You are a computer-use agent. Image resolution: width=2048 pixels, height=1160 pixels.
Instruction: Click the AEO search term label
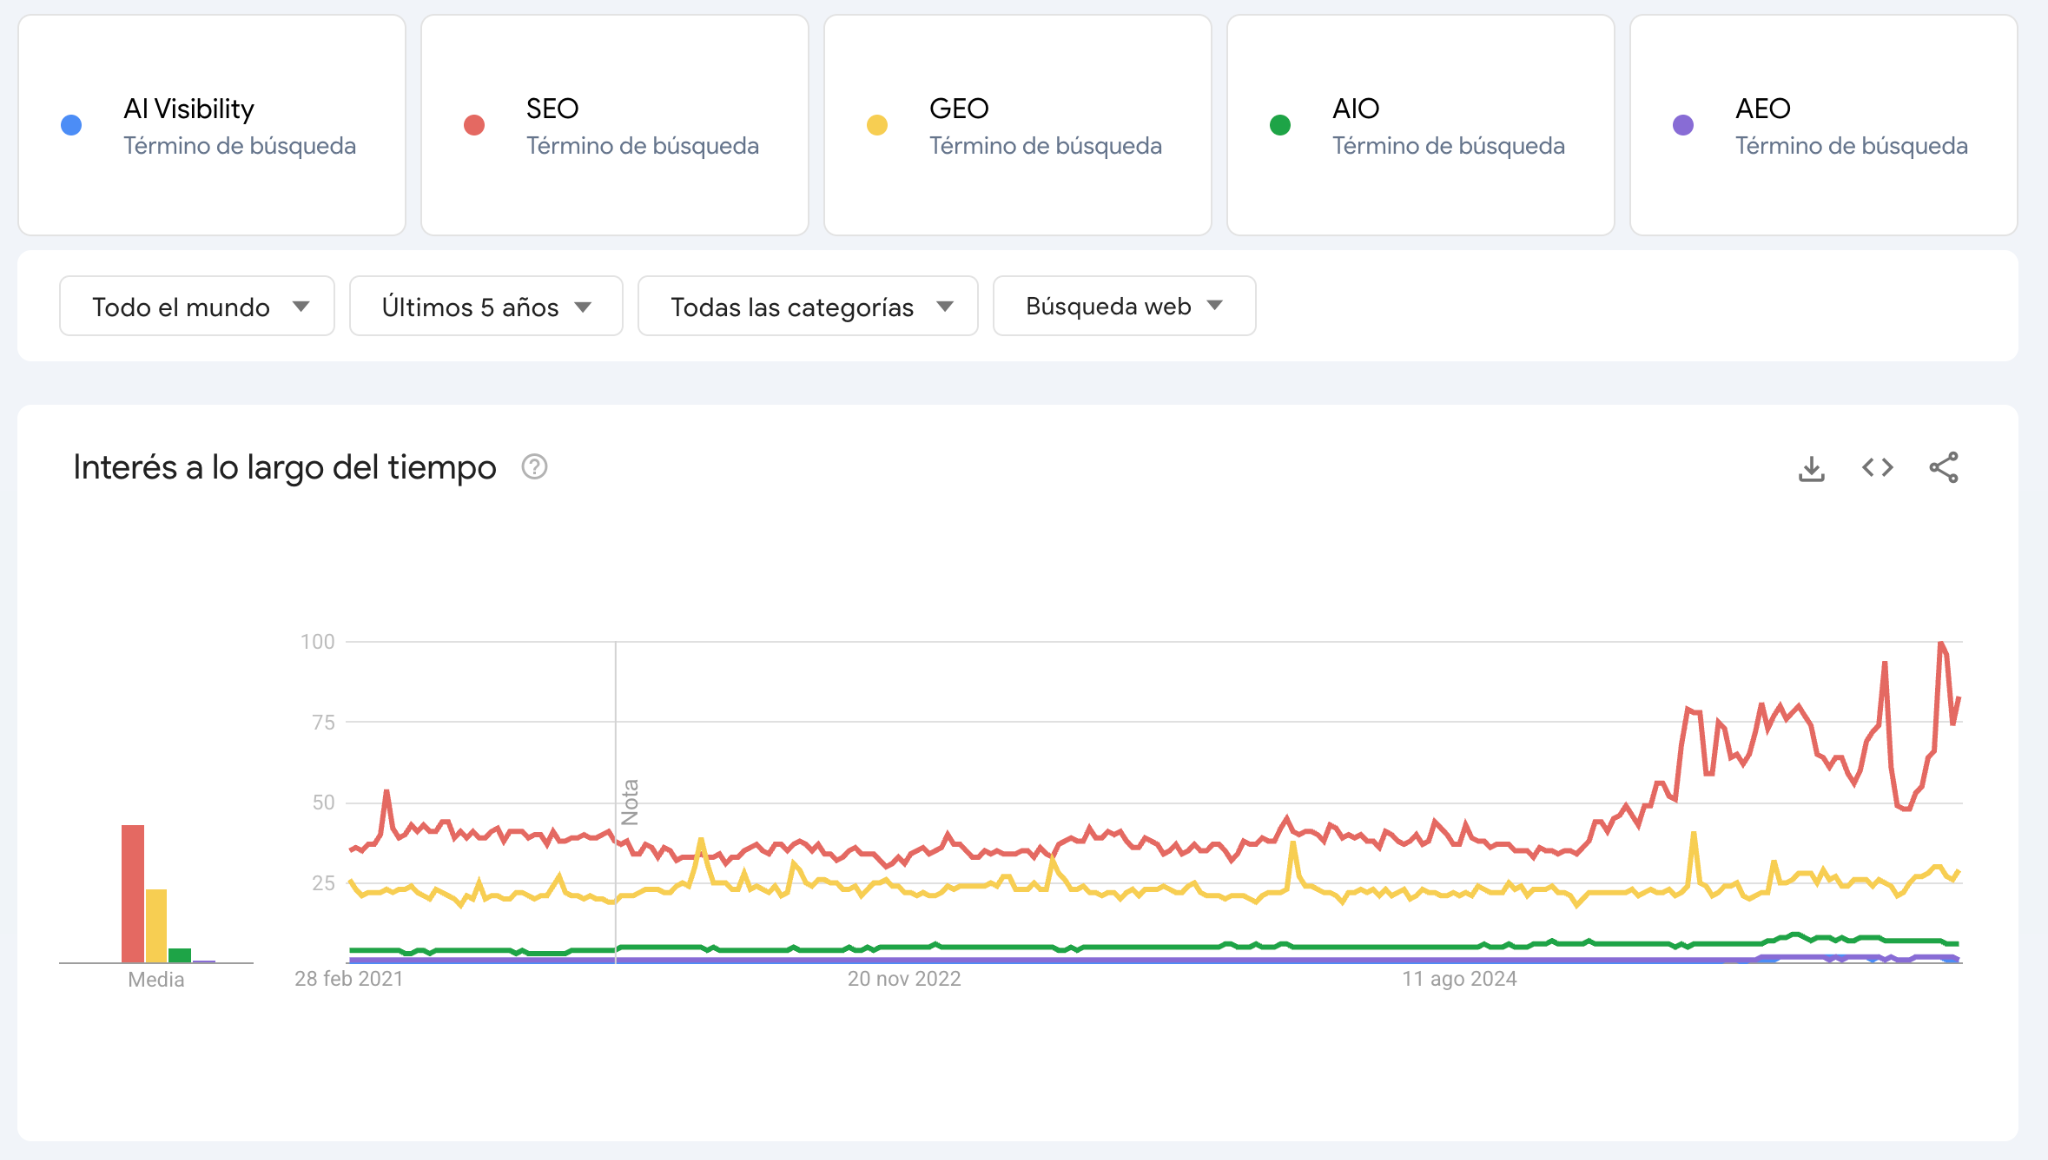pyautogui.click(x=1762, y=108)
